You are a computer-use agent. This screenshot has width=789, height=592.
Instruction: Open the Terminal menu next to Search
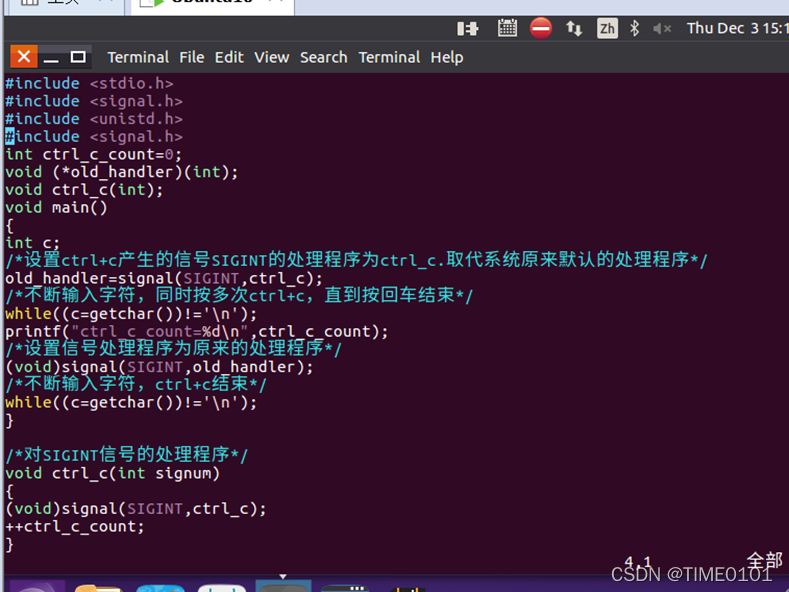click(389, 57)
